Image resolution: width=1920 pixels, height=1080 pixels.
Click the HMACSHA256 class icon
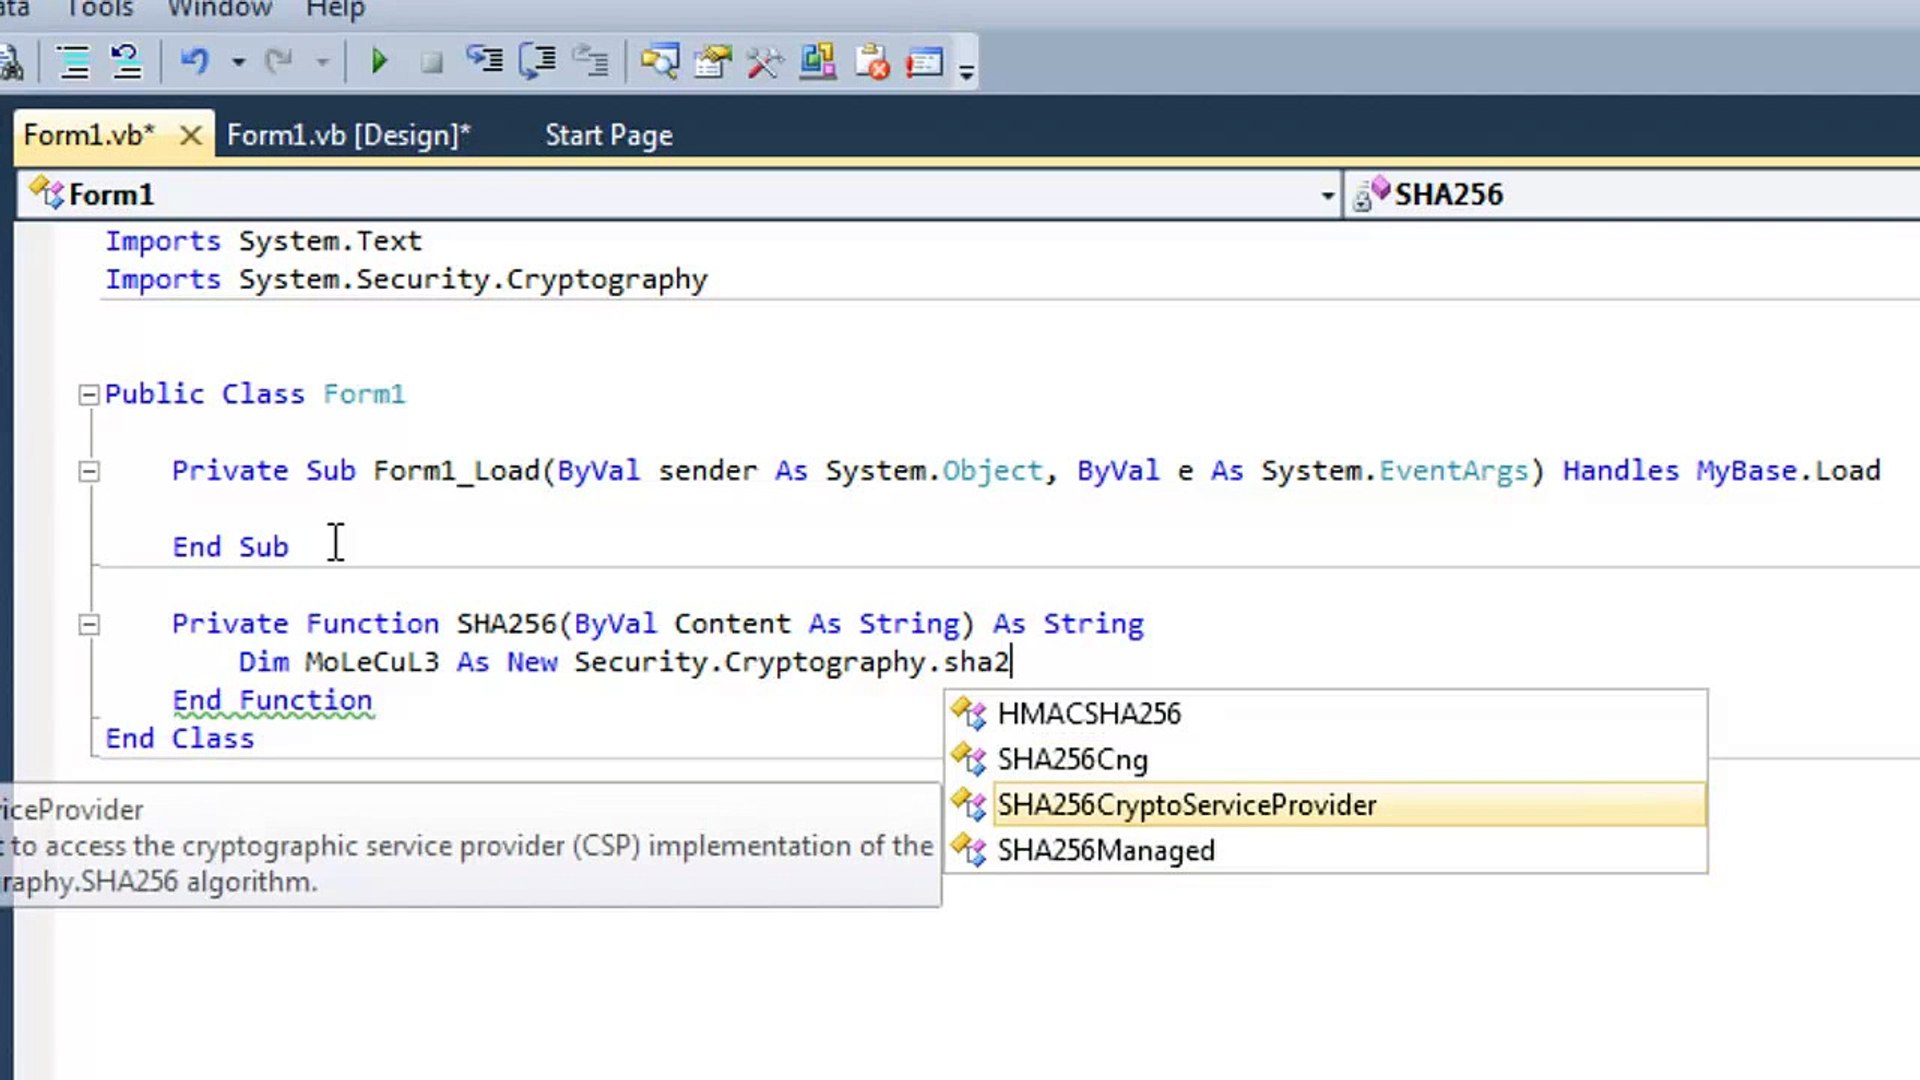[x=969, y=713]
